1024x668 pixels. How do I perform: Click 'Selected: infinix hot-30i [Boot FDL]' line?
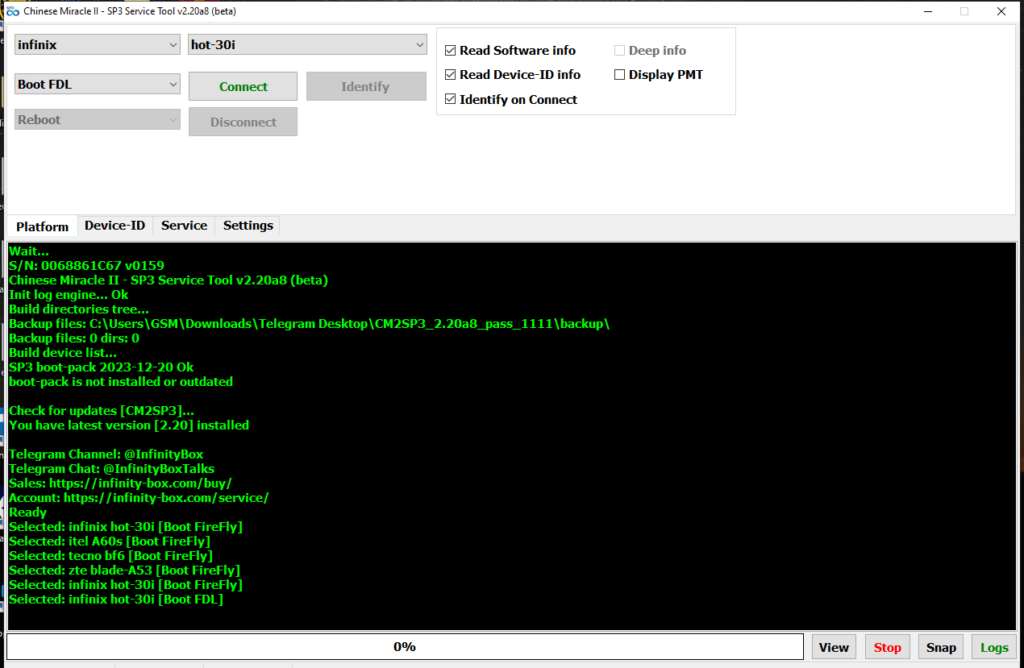click(116, 599)
